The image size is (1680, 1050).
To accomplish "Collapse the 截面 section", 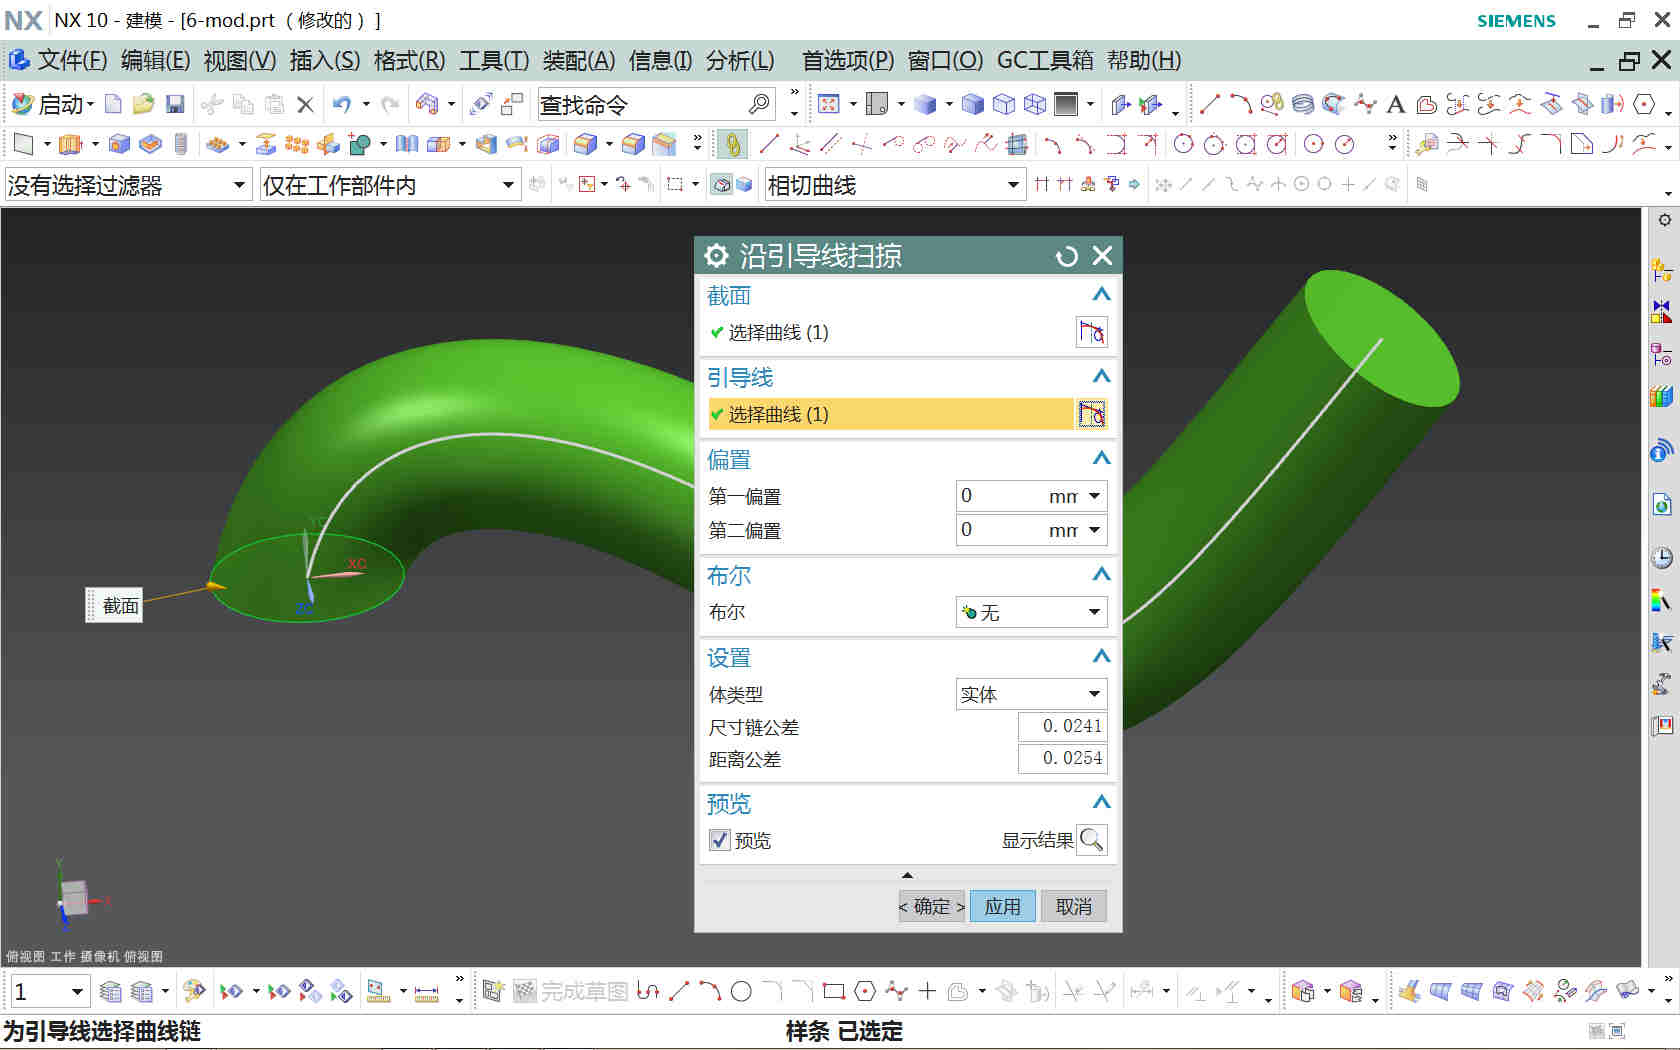I will click(x=1101, y=295).
